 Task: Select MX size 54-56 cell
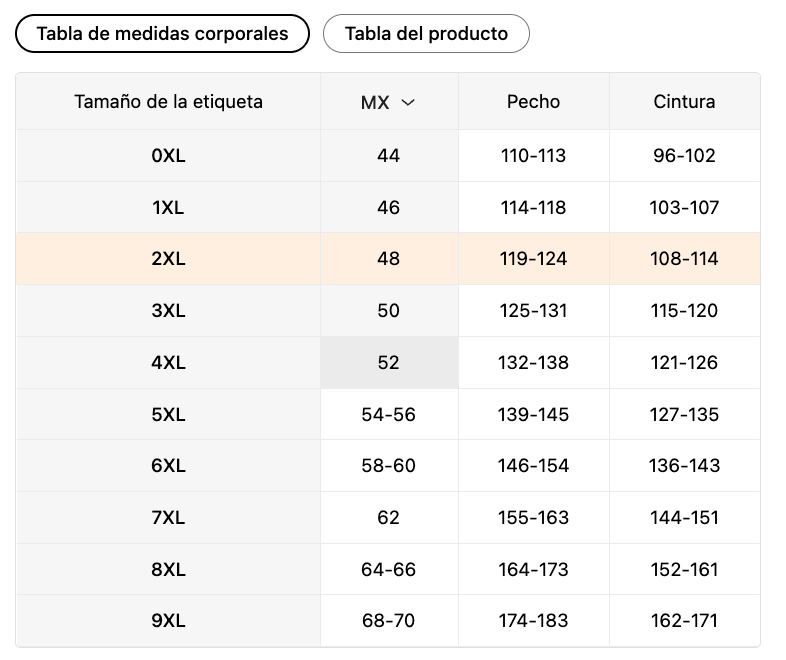(389, 414)
